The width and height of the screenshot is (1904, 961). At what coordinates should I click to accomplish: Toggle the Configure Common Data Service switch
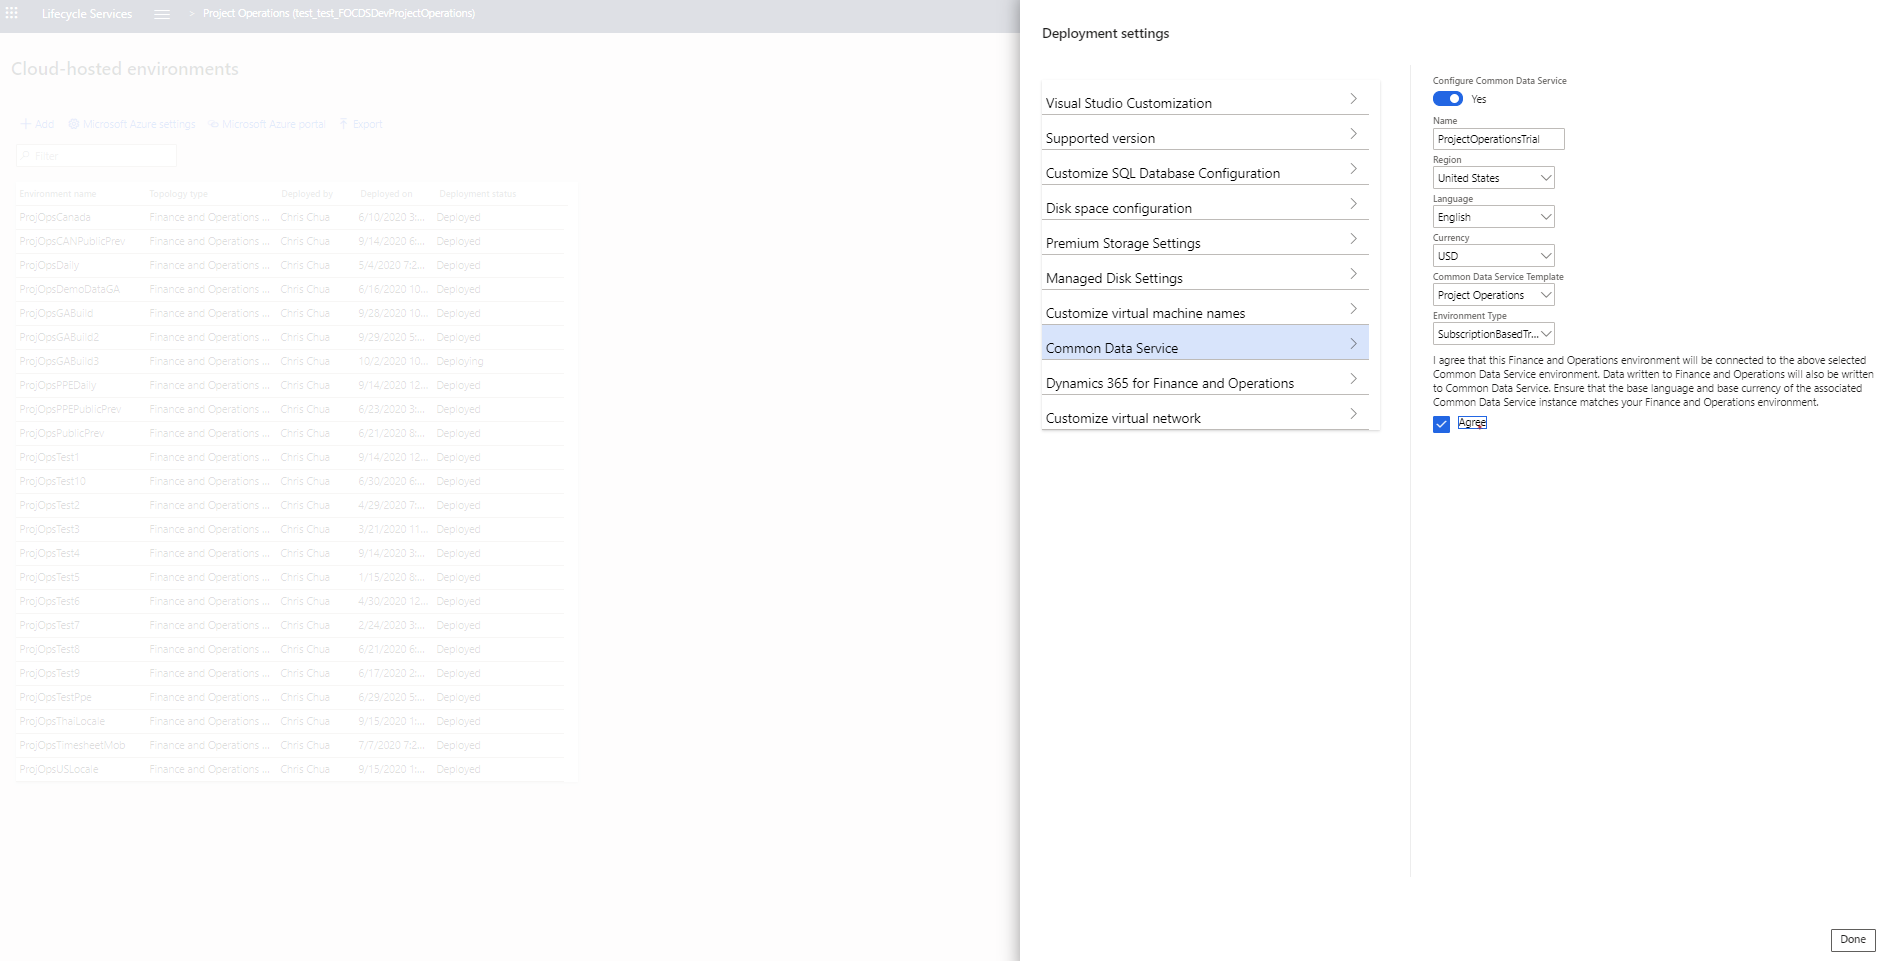tap(1447, 99)
